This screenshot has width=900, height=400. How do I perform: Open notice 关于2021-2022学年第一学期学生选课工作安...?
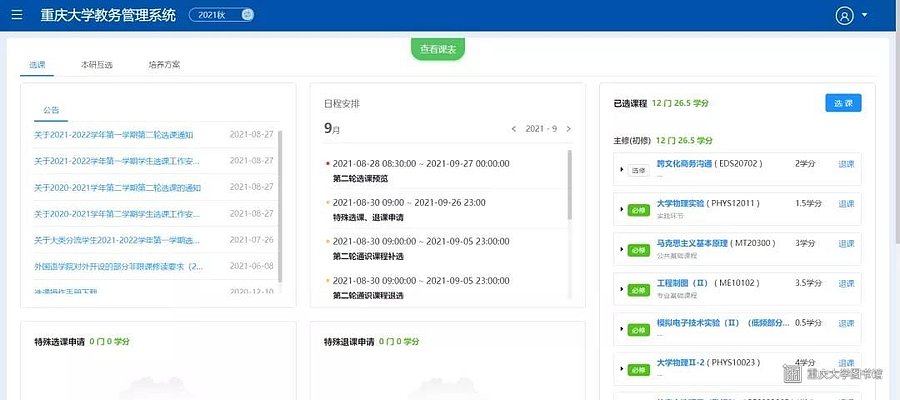pos(117,161)
